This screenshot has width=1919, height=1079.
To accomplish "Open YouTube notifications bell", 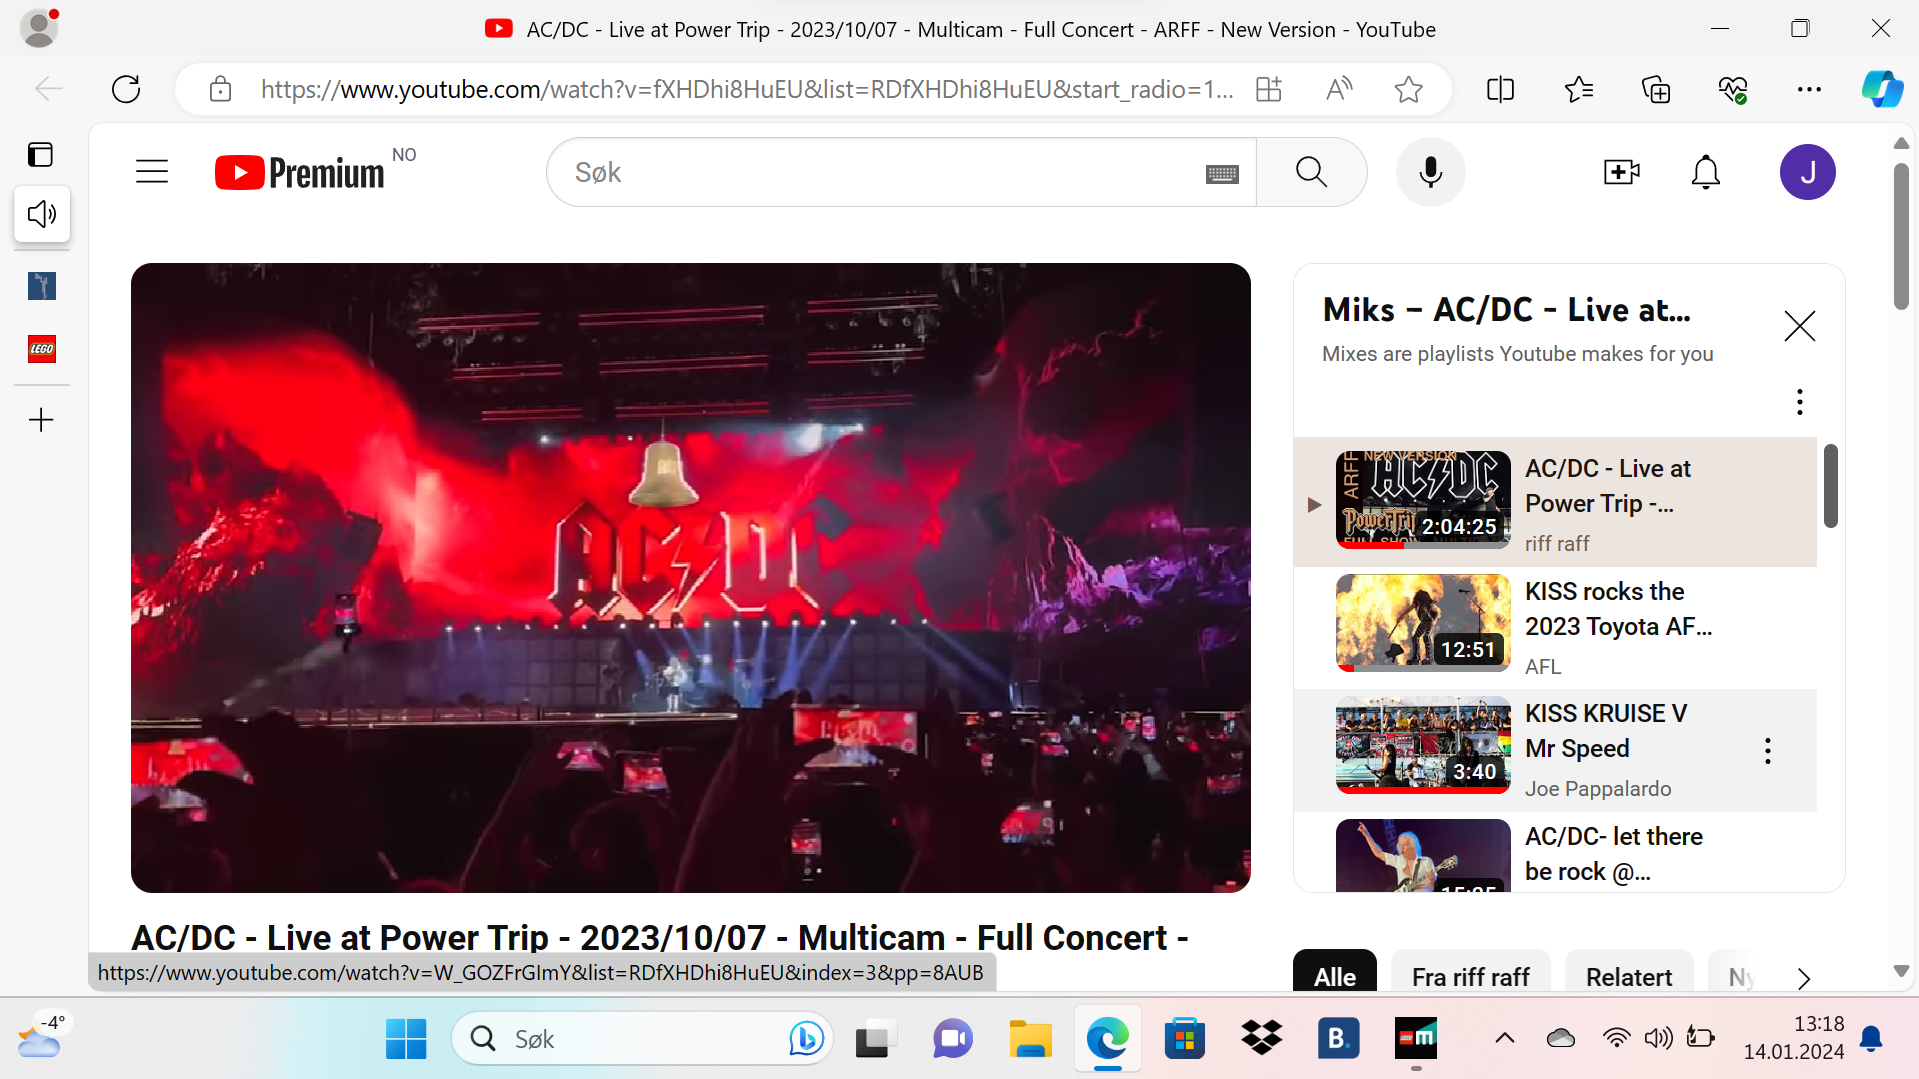I will coord(1706,172).
